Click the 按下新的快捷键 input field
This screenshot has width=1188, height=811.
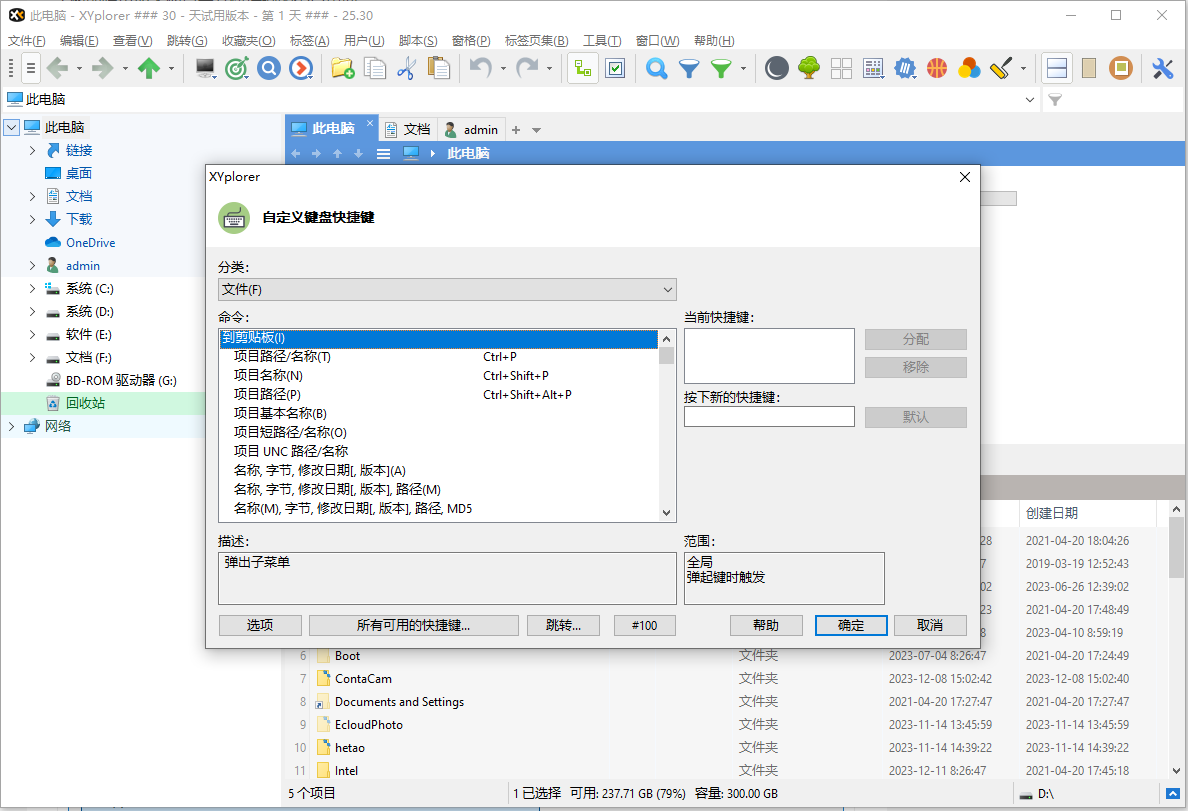(x=769, y=416)
